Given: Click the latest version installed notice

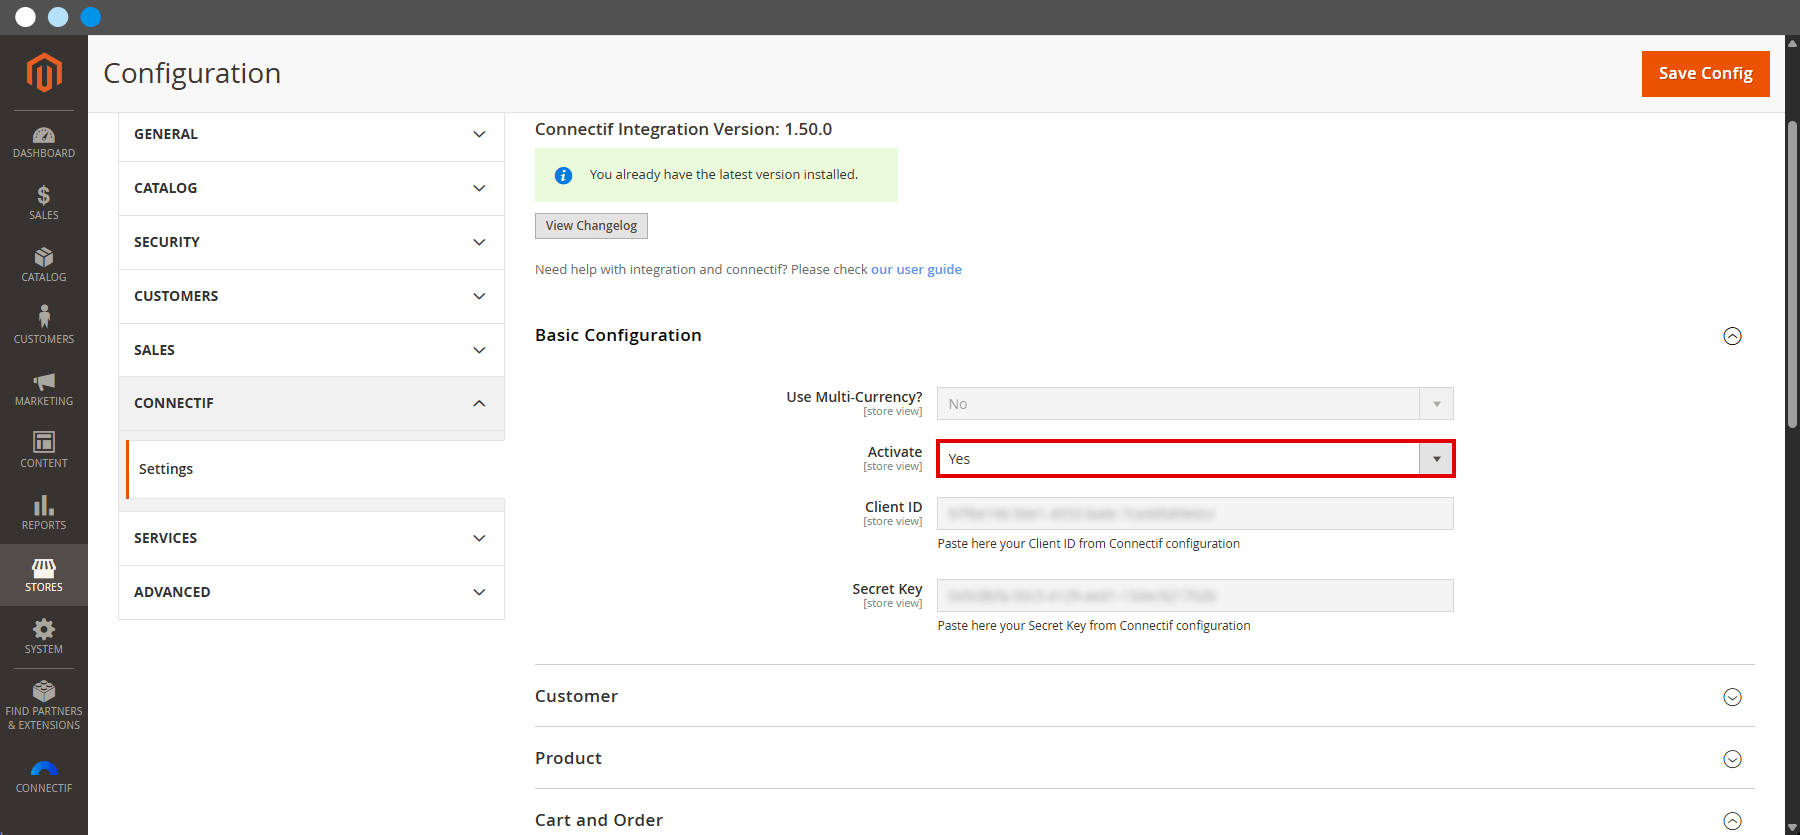Looking at the screenshot, I should point(716,175).
